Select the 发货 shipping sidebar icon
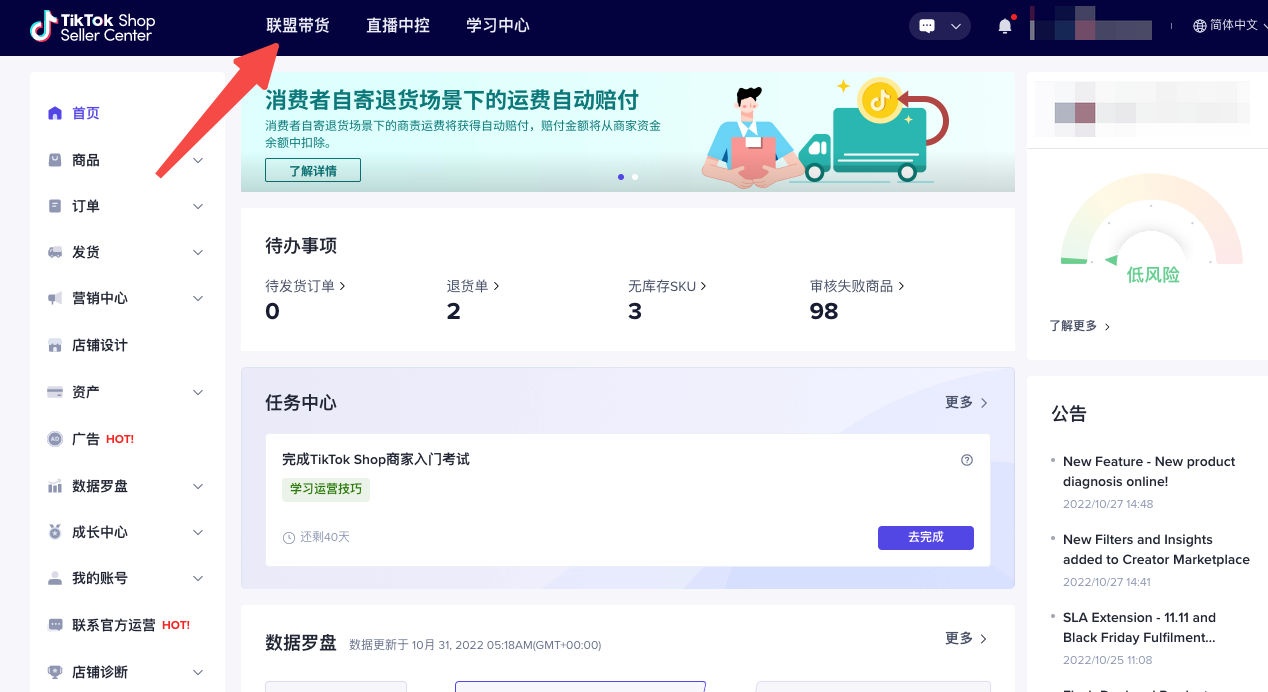This screenshot has width=1268, height=692. 56,251
